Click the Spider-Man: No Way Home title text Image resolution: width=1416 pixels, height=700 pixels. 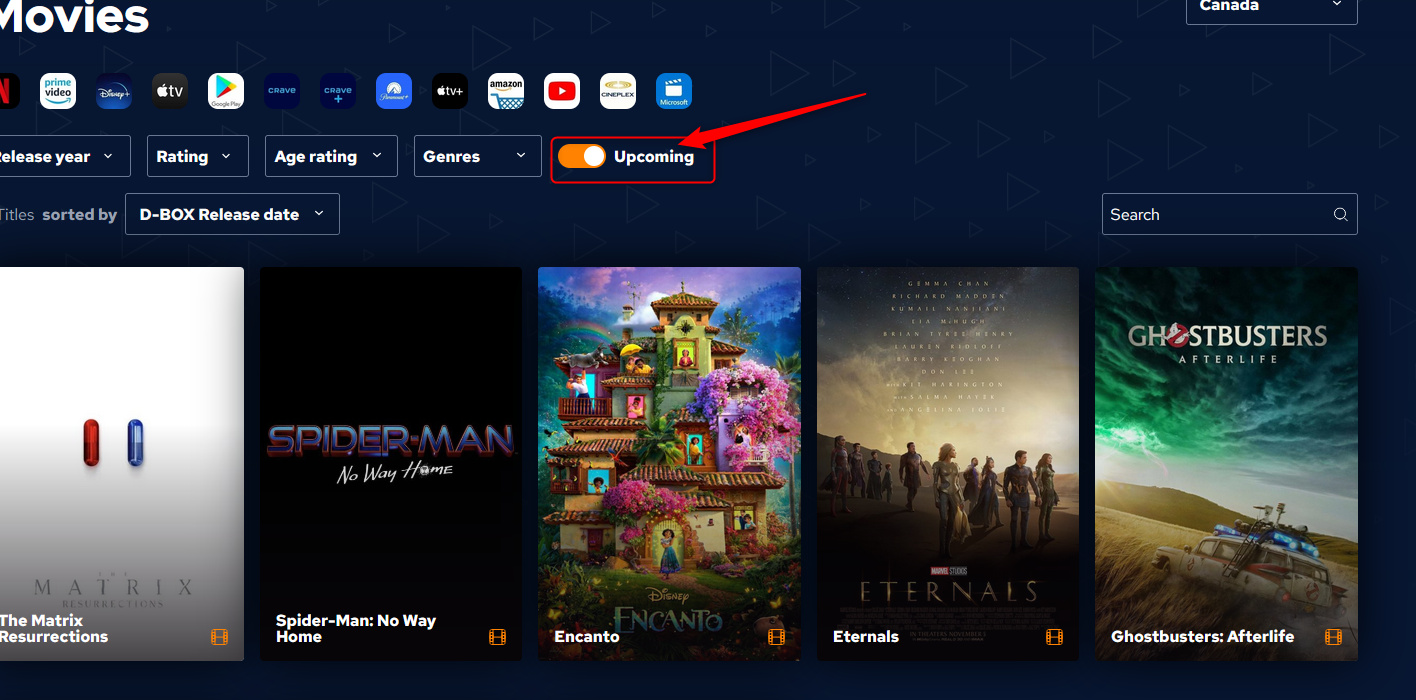point(356,629)
